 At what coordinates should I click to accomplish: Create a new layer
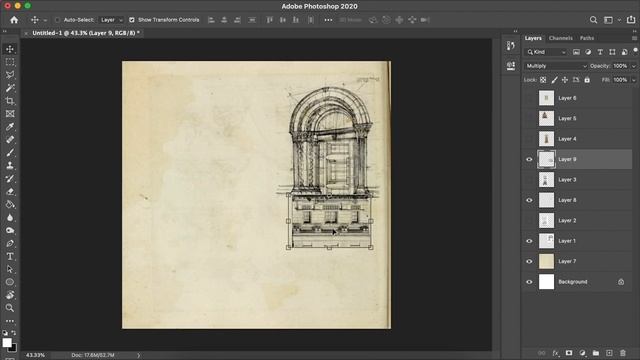pyautogui.click(x=609, y=353)
